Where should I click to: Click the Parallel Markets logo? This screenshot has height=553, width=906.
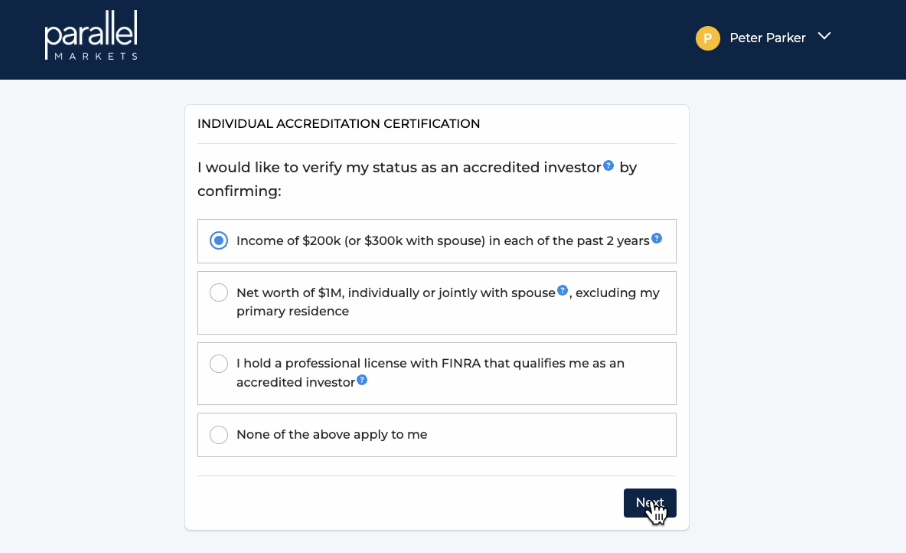pyautogui.click(x=91, y=35)
